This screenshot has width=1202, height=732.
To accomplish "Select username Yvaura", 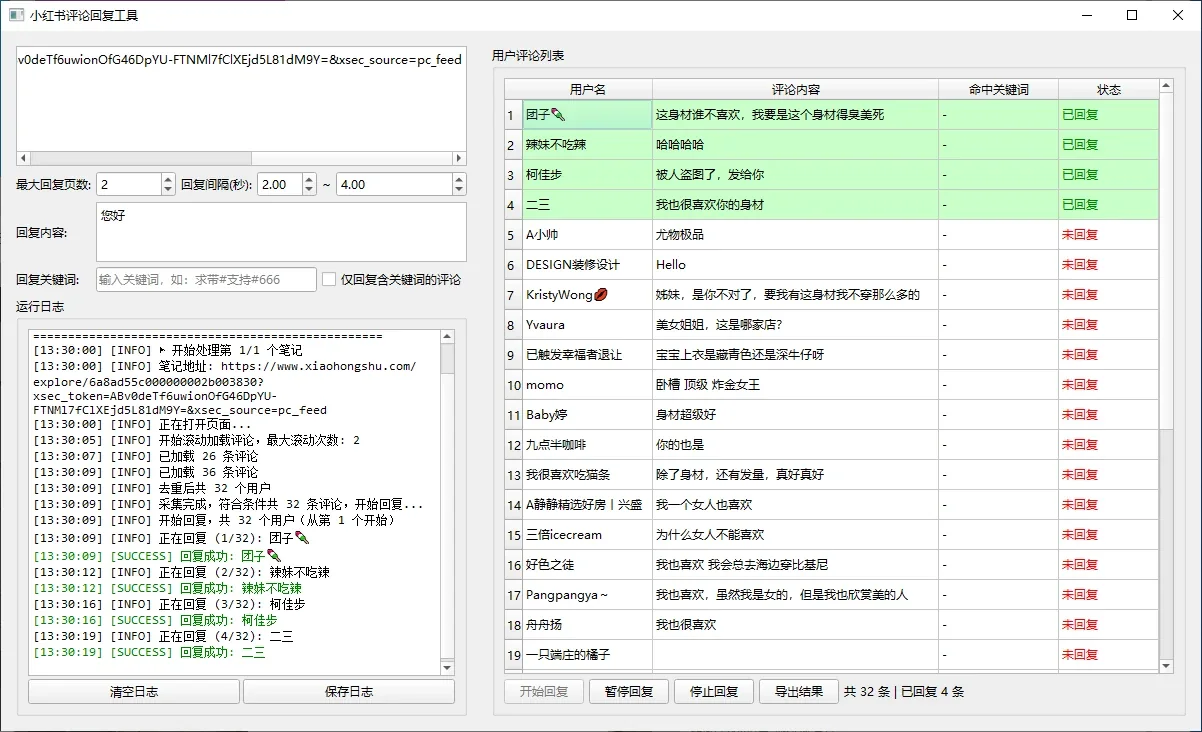I will coord(588,325).
